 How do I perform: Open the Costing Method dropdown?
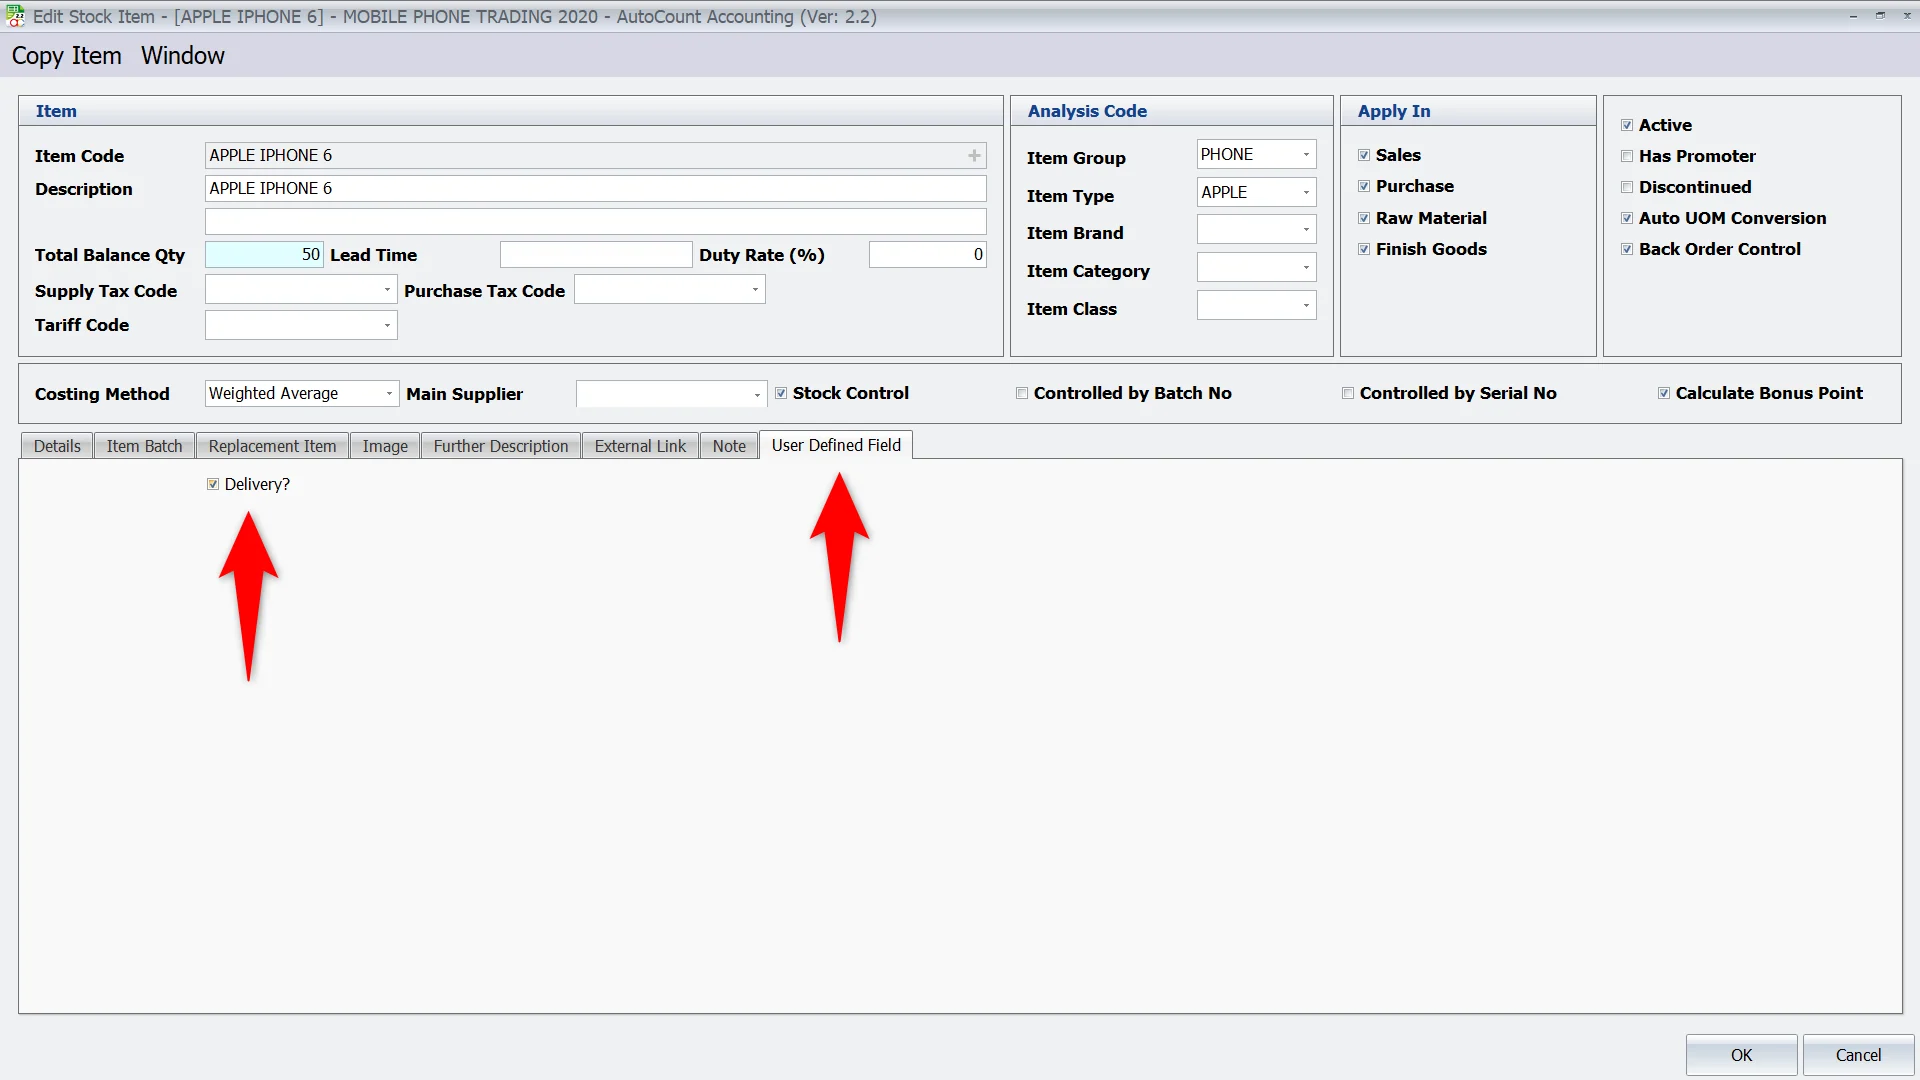pyautogui.click(x=389, y=394)
